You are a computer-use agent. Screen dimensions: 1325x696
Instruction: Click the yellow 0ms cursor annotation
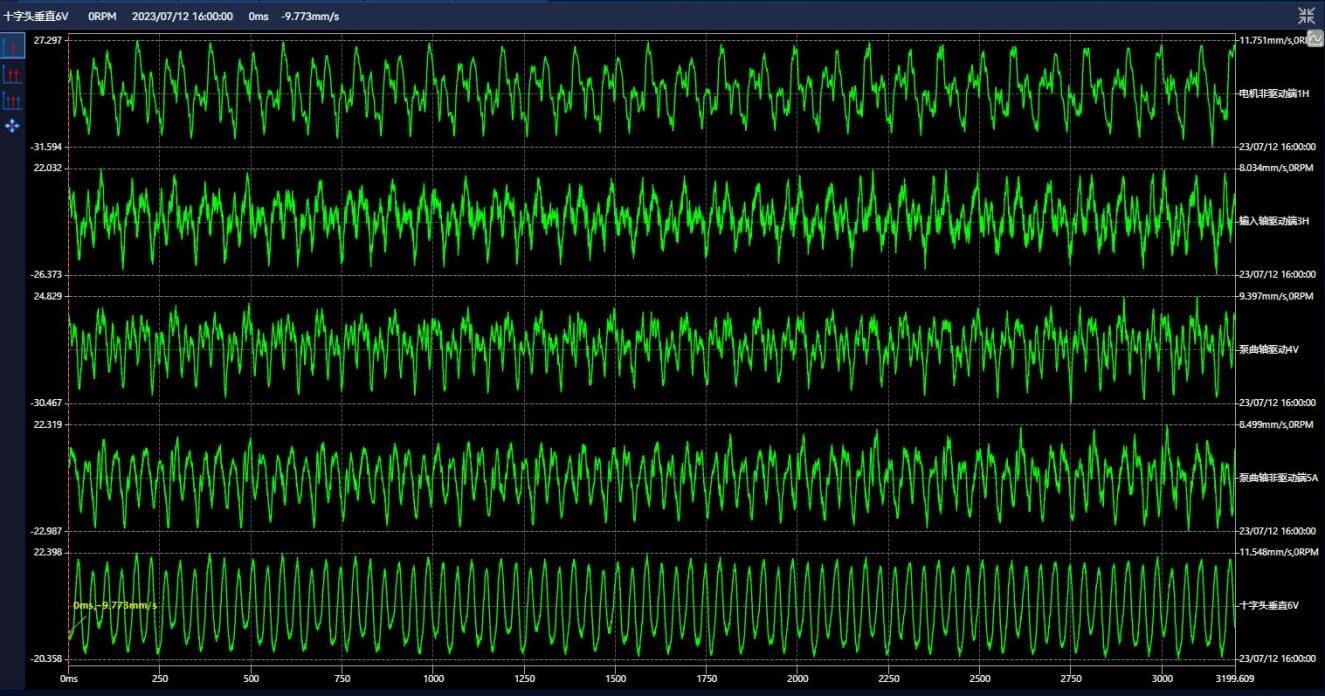(x=114, y=606)
